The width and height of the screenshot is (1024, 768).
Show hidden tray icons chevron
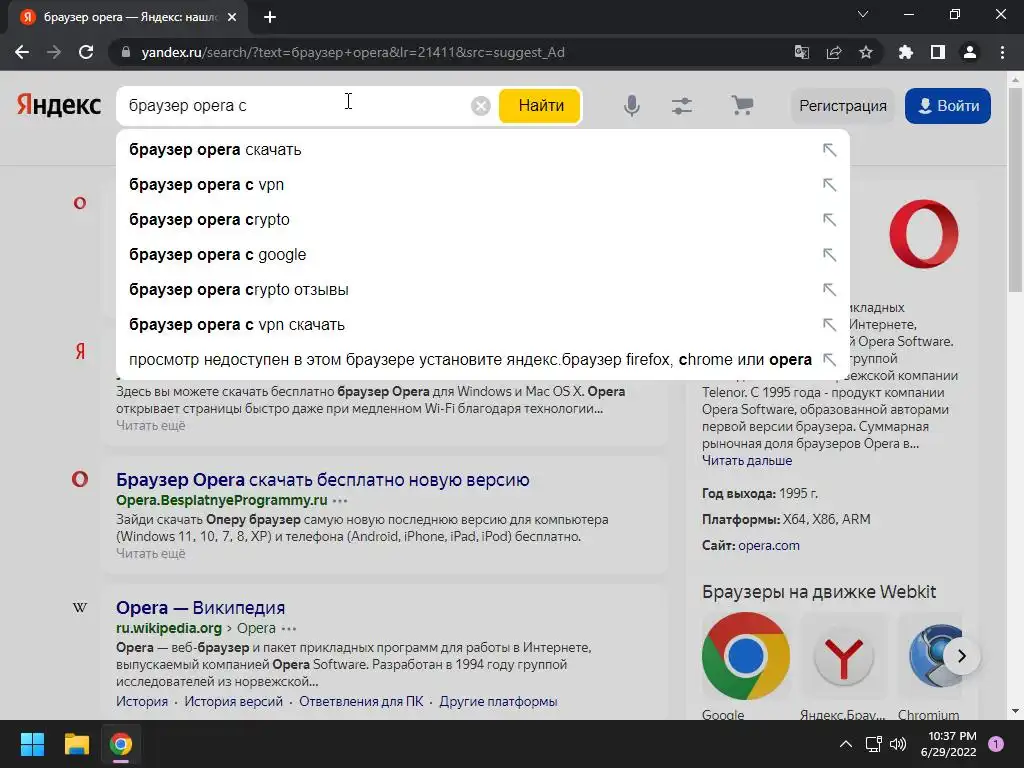click(846, 744)
